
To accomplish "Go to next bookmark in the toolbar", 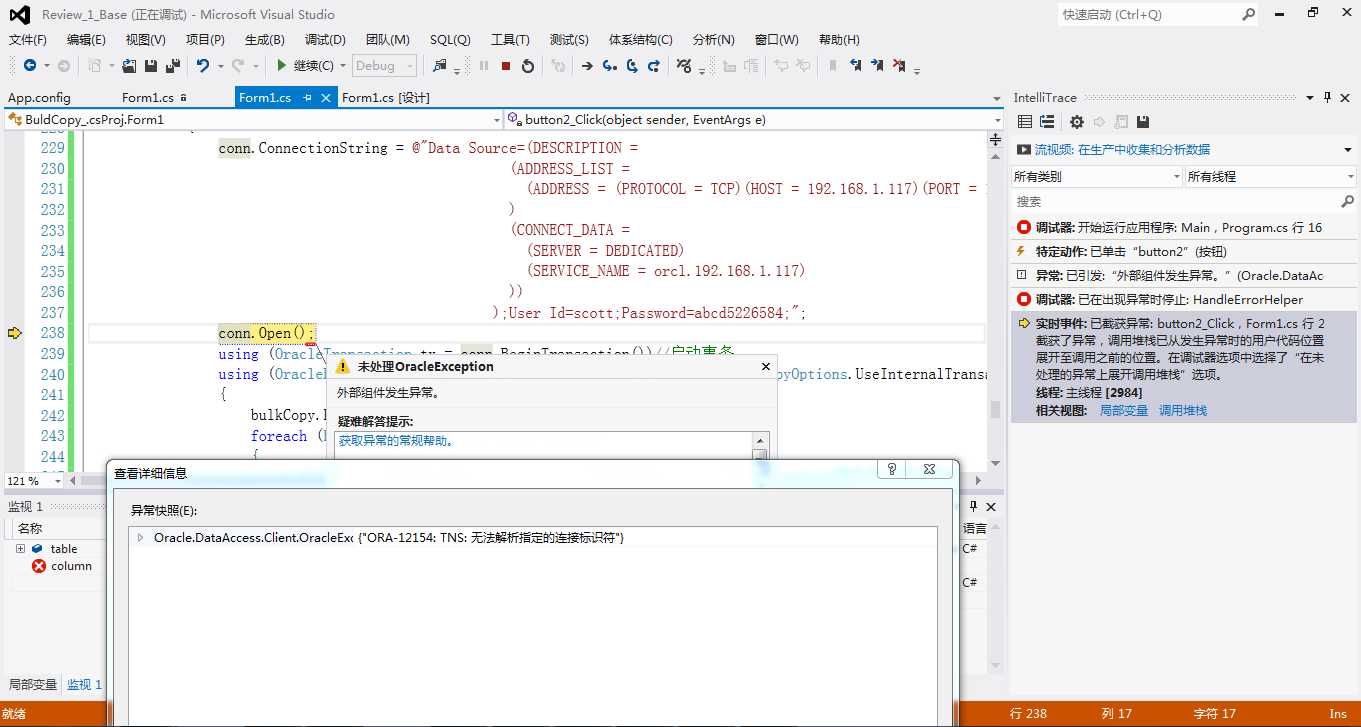I will point(877,66).
